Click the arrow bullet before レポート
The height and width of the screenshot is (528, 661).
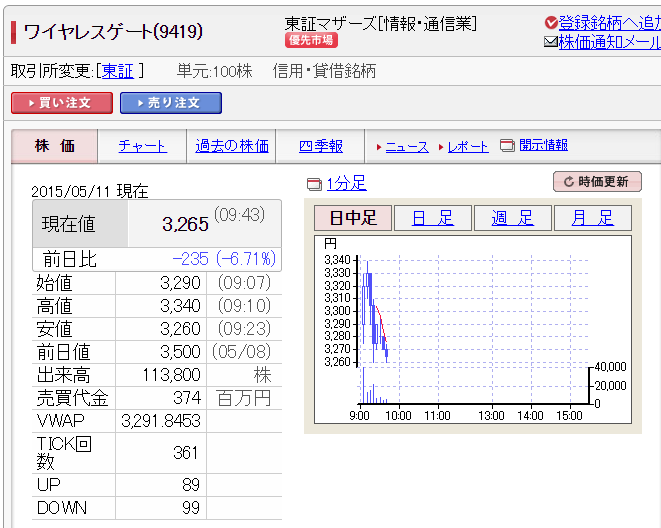[440, 147]
